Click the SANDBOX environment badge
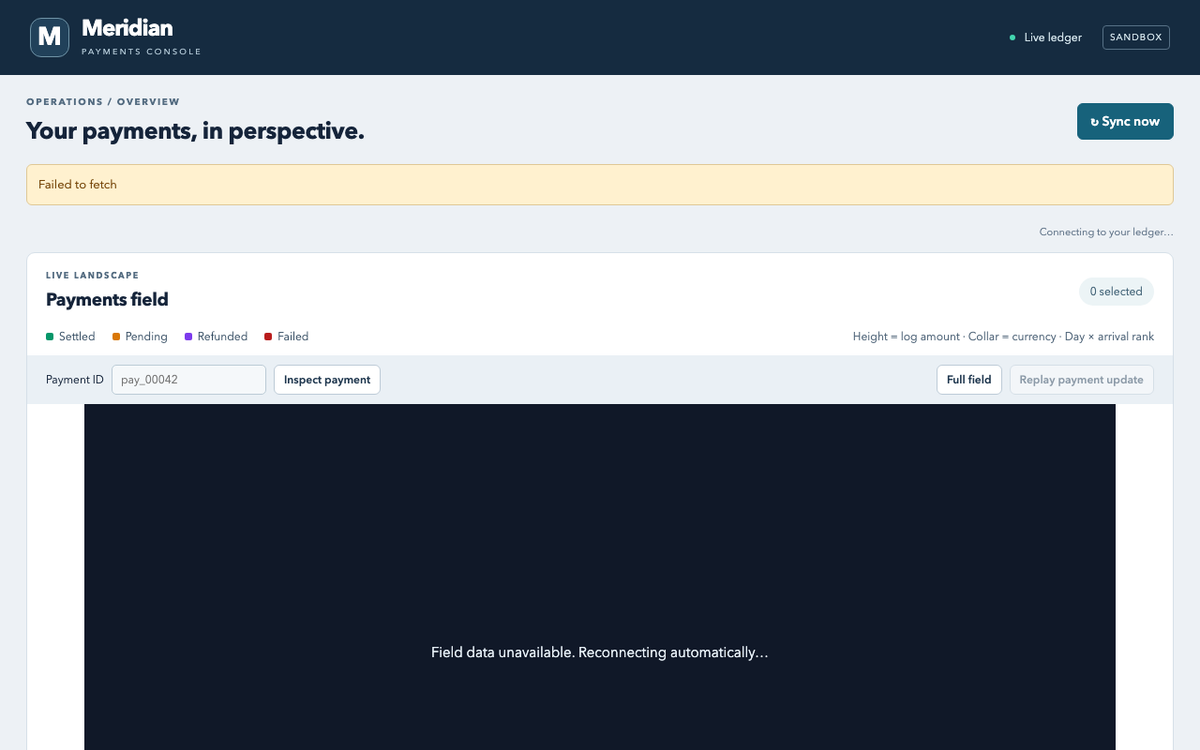This screenshot has height=750, width=1200. pyautogui.click(x=1136, y=37)
